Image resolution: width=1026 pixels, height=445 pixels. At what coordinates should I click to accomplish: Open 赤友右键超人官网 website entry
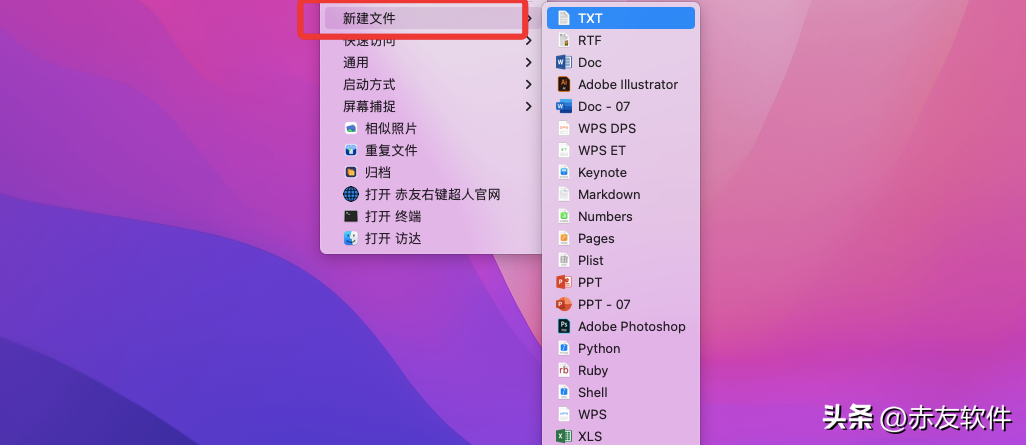[x=433, y=194]
